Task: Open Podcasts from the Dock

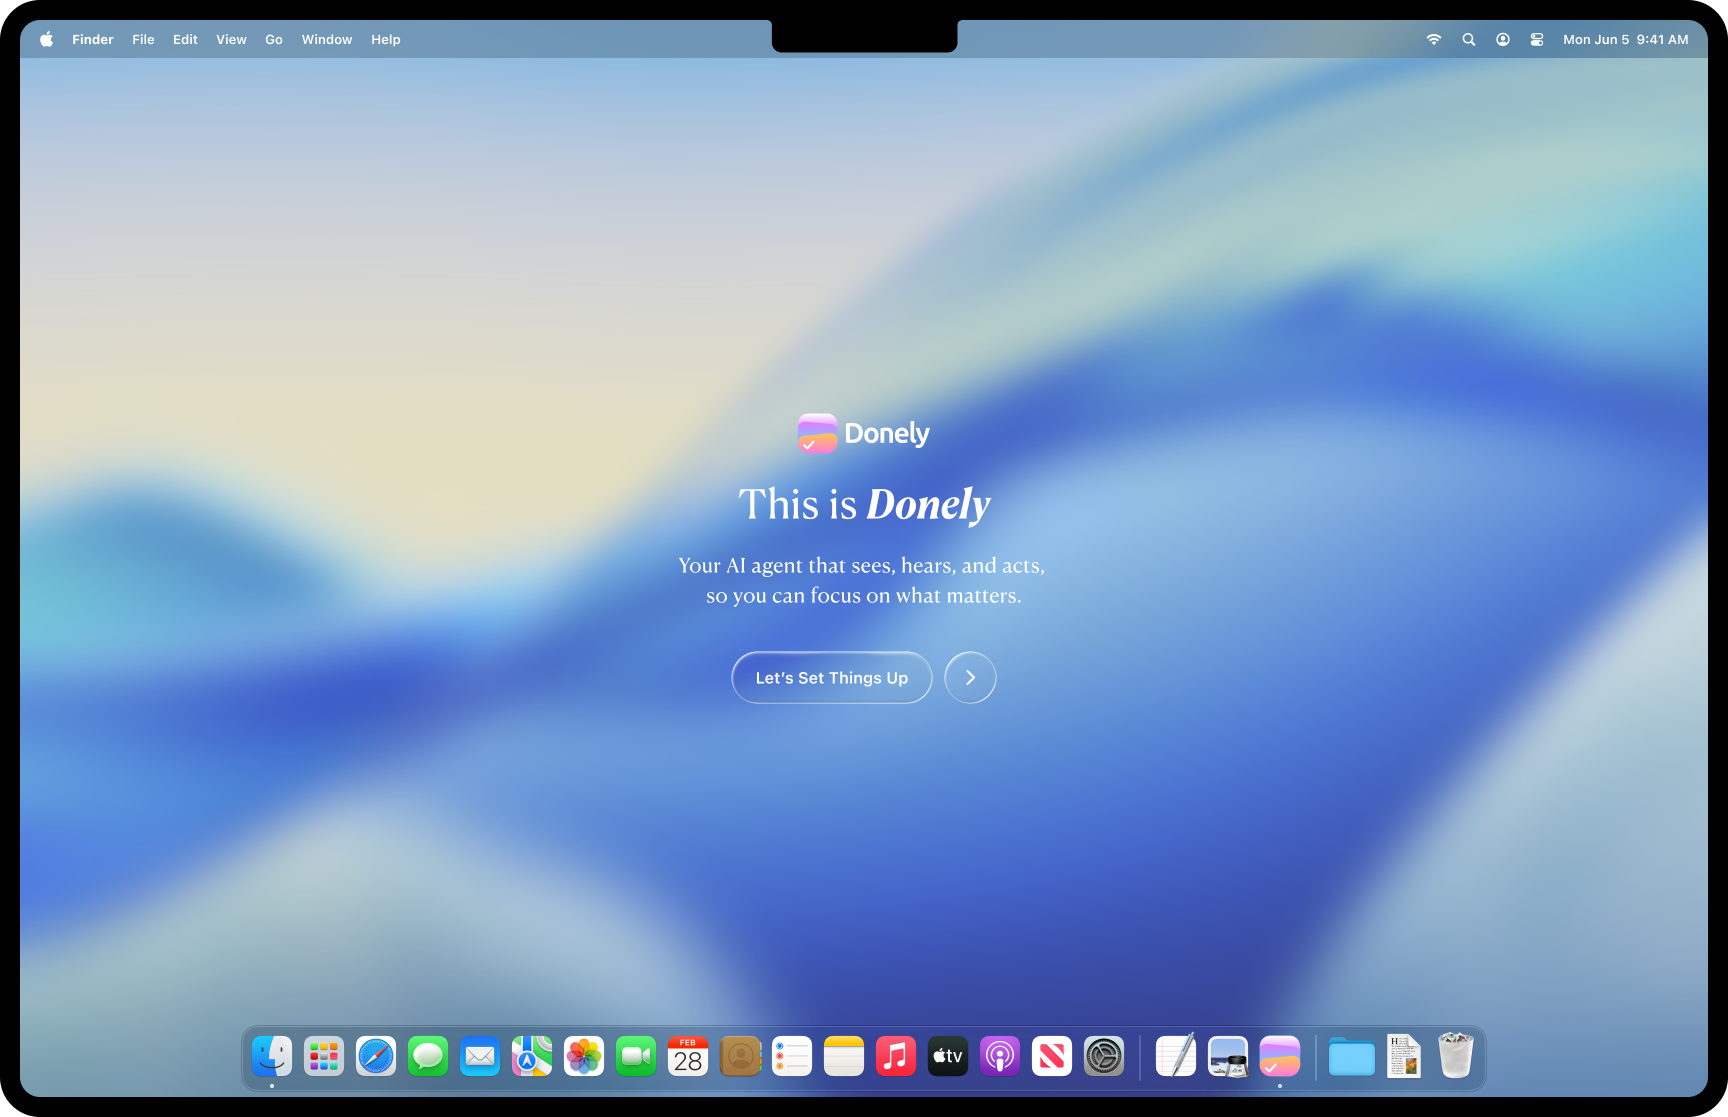Action: (1000, 1056)
